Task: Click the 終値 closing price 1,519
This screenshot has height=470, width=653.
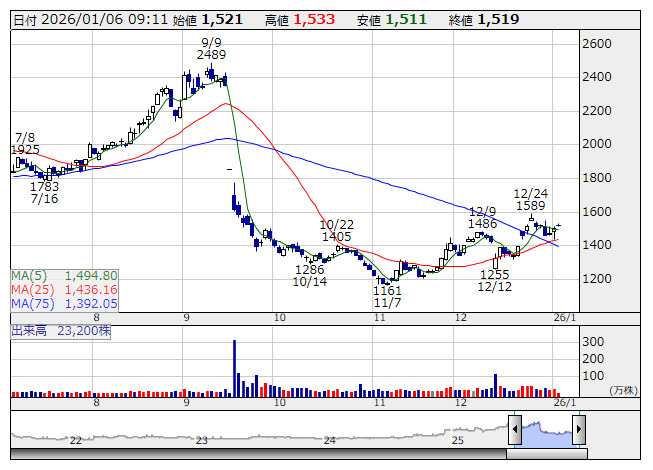Action: click(497, 19)
